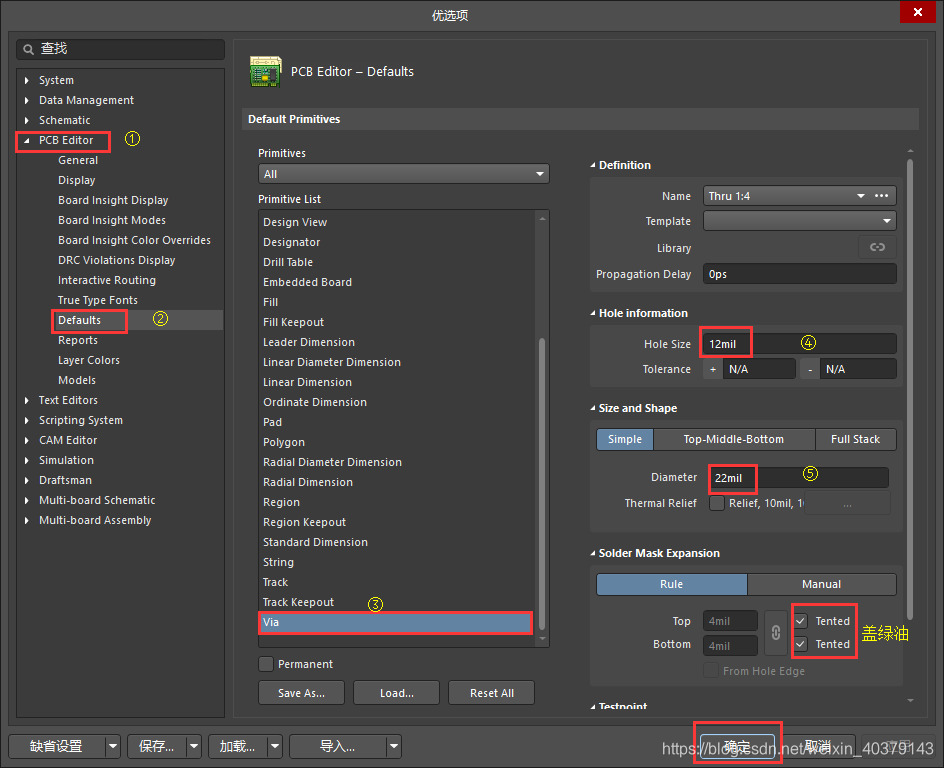Expand the CAM Editor node
Screen dimensions: 944x768
[26, 440]
